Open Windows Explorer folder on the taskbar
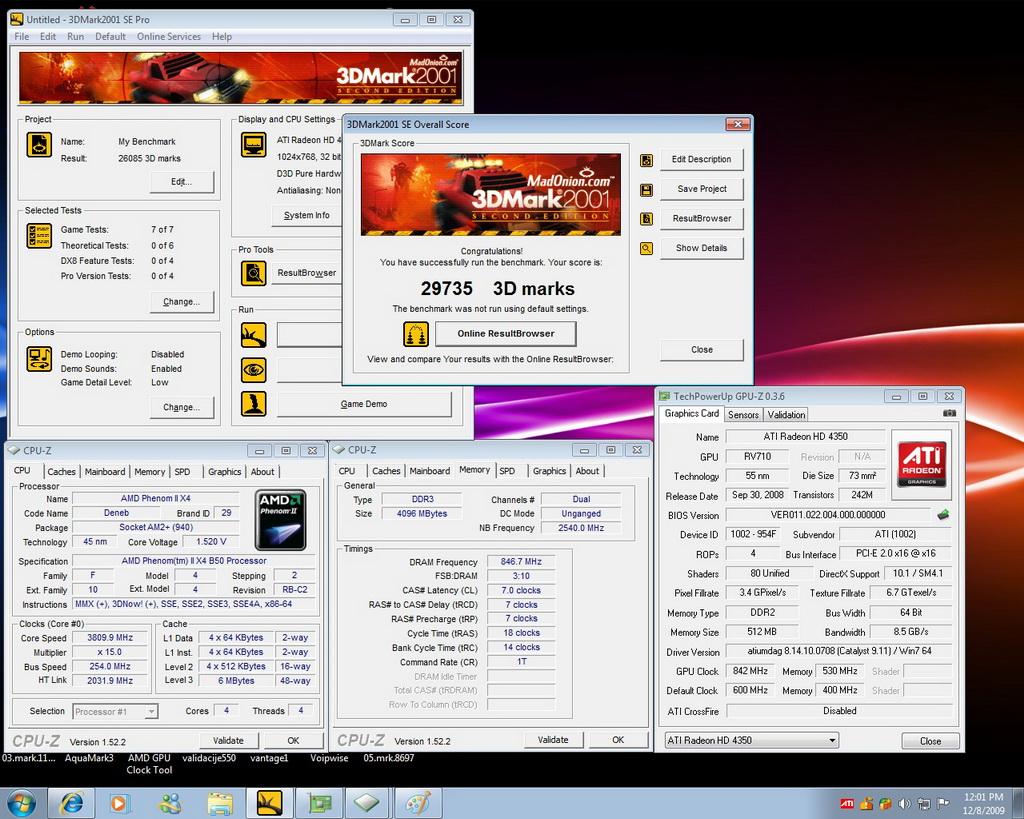Viewport: 1024px width, 819px height. click(220, 803)
